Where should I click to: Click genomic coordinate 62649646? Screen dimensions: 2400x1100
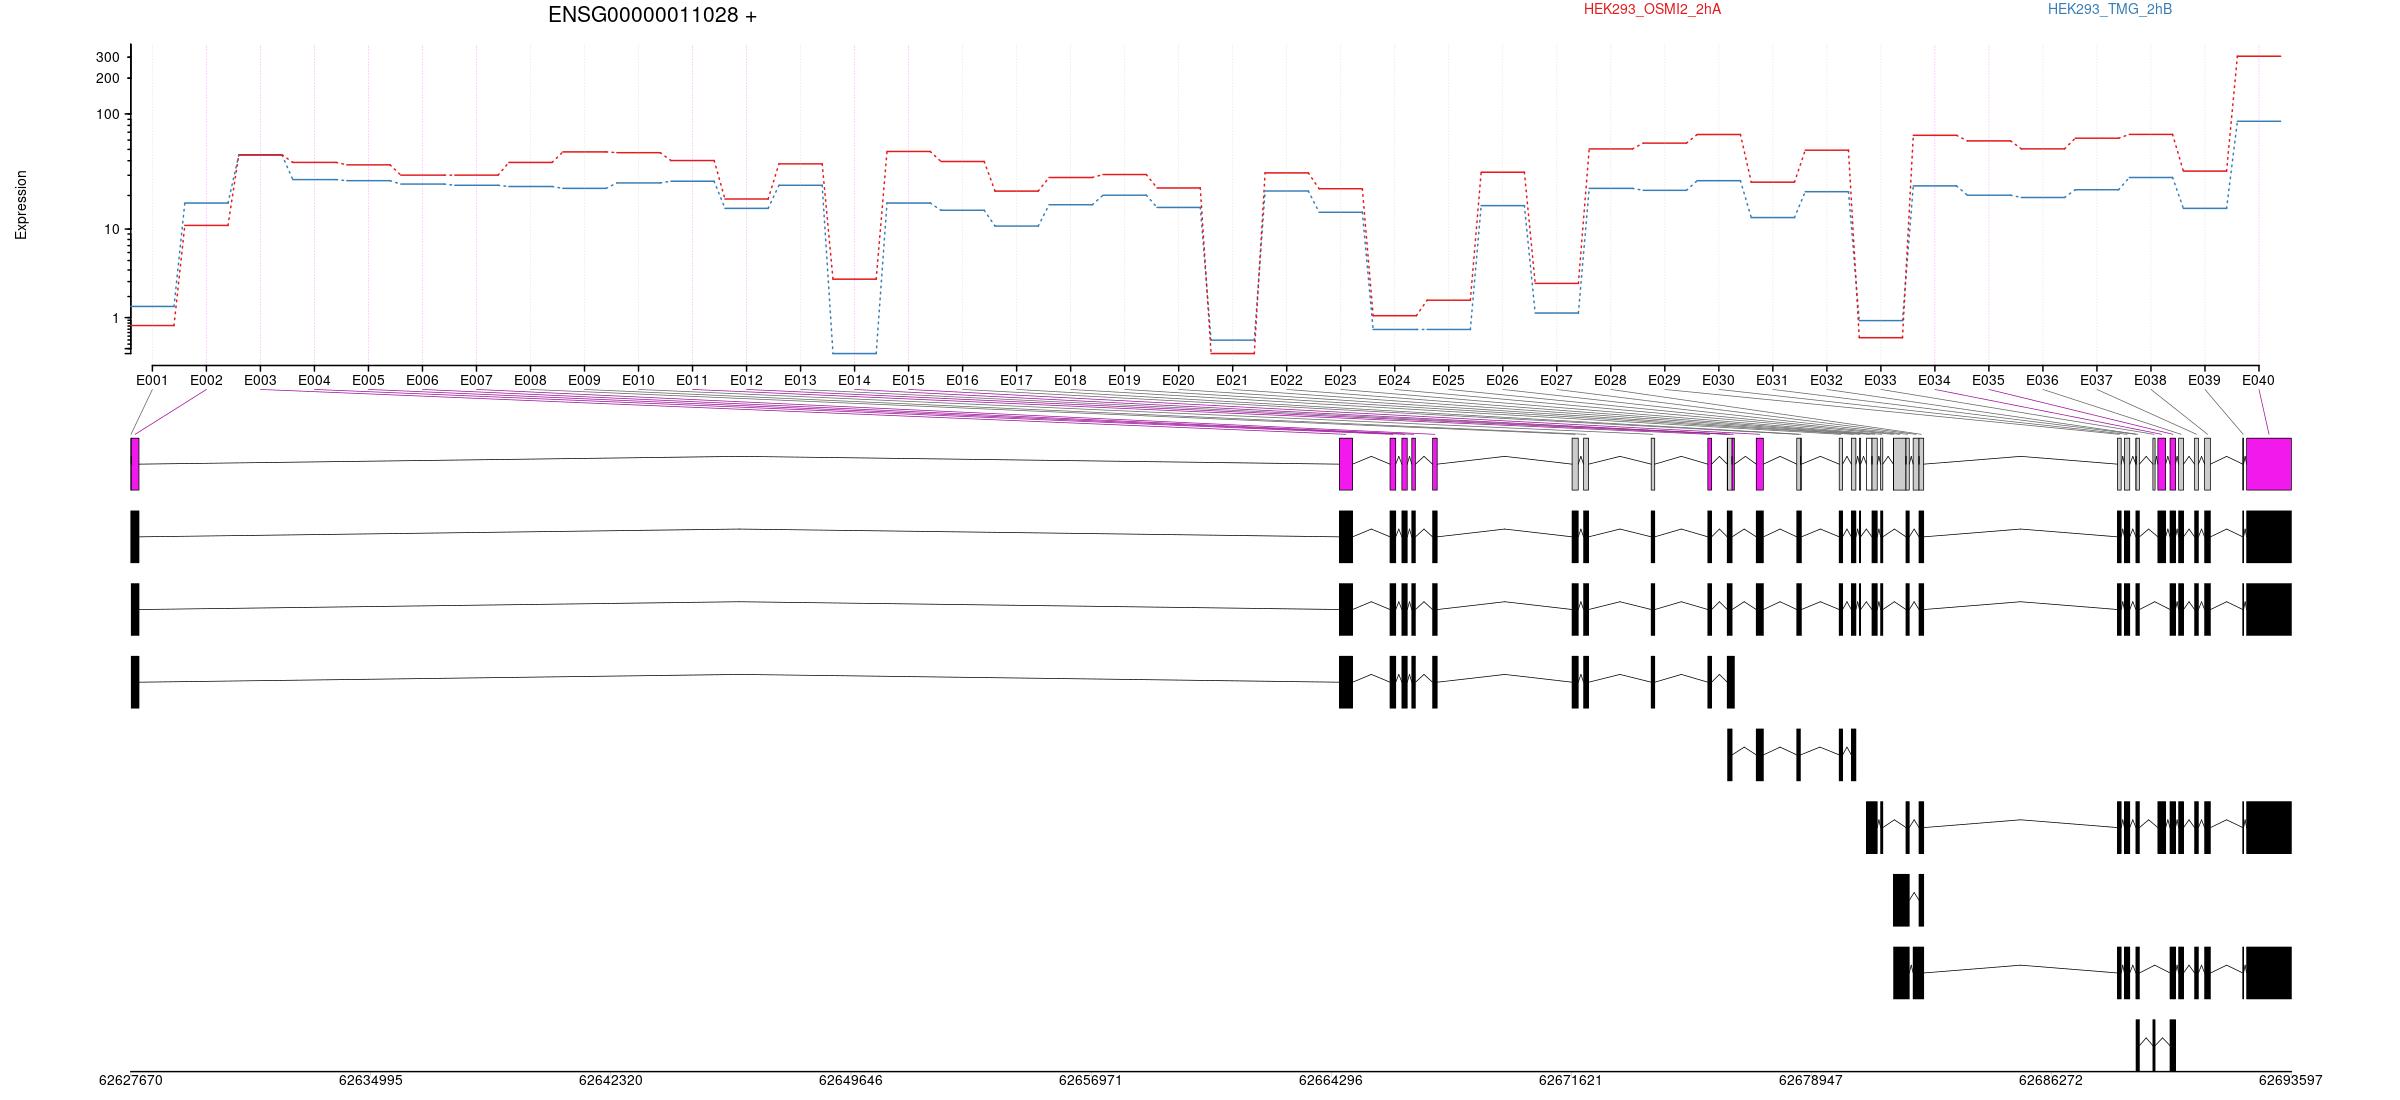coord(851,1080)
